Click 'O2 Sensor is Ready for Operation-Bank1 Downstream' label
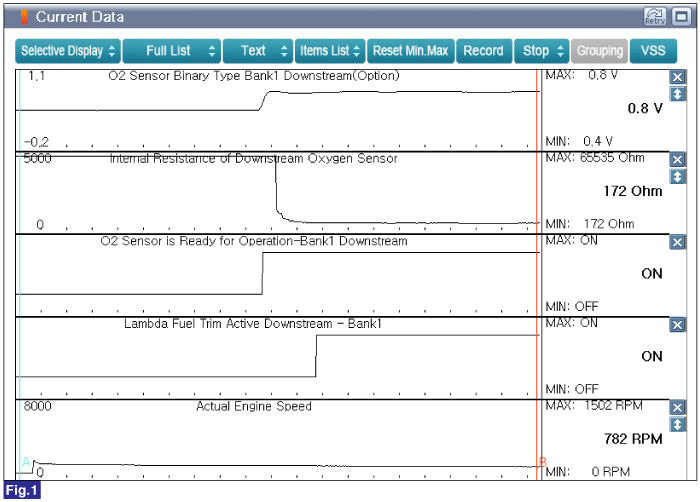700x502 pixels. tap(254, 241)
